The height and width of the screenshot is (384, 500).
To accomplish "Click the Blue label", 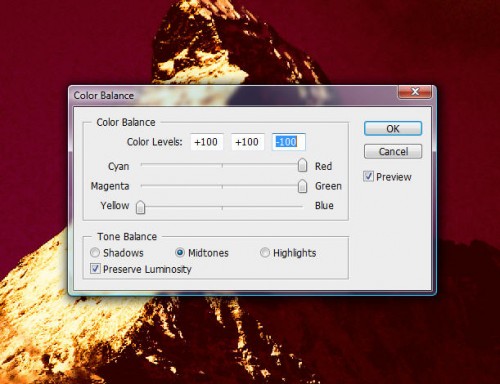I will pyautogui.click(x=324, y=205).
